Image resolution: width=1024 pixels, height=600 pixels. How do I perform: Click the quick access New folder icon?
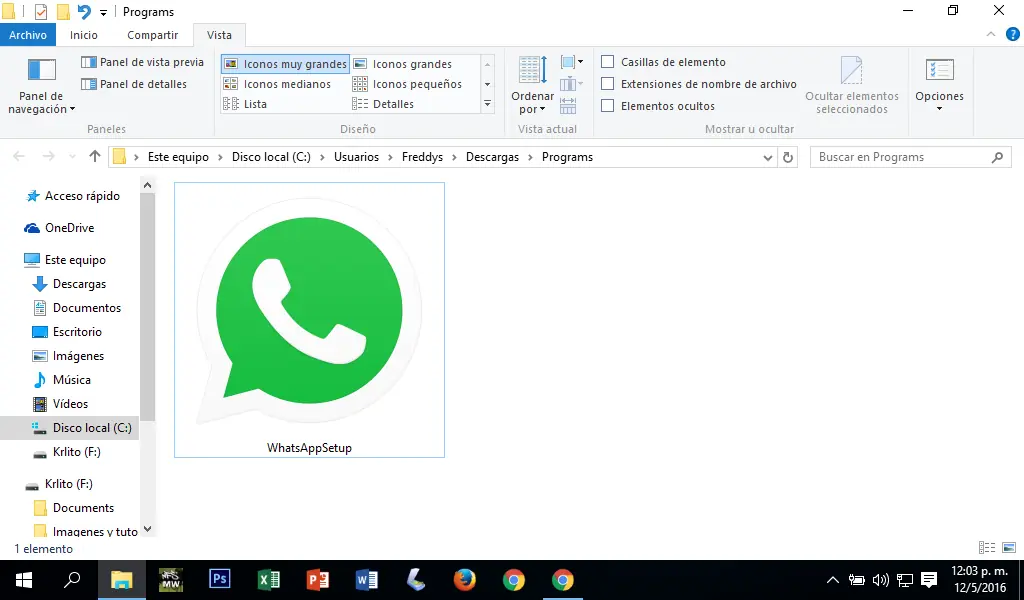[63, 12]
